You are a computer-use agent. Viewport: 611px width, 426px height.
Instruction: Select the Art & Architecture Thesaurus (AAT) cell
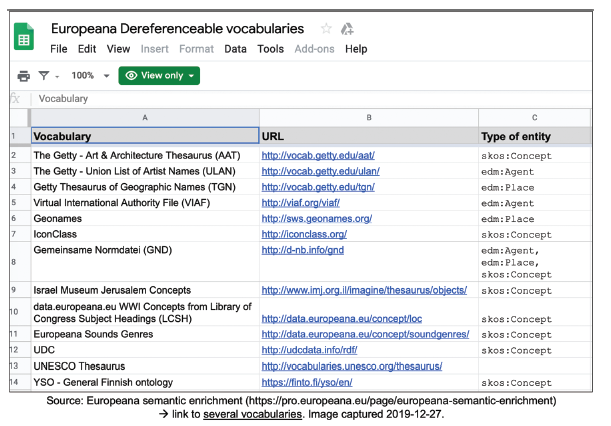(145, 155)
